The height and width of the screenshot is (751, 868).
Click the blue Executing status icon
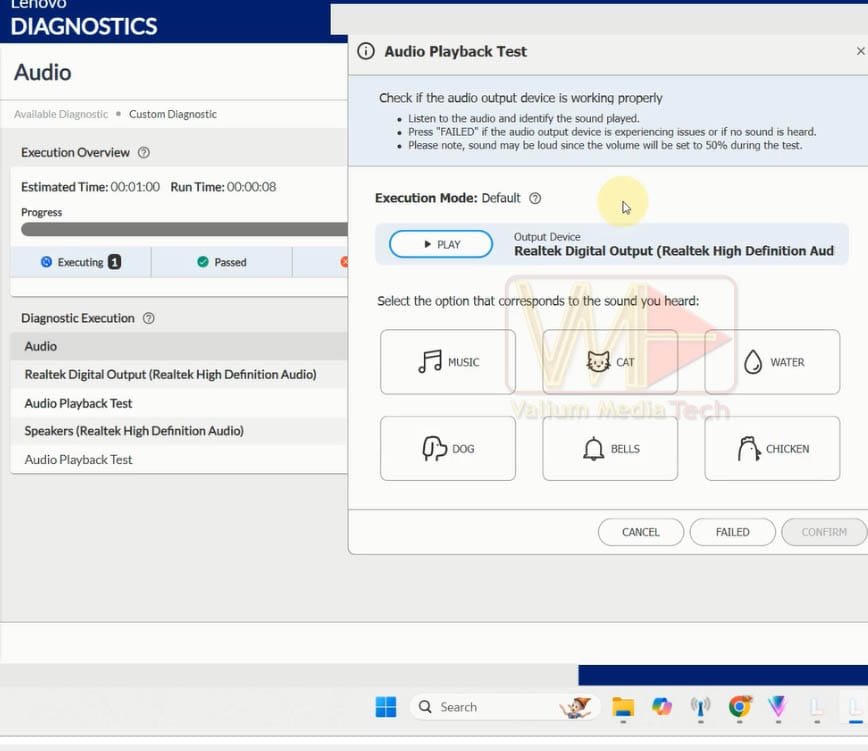[x=46, y=262]
